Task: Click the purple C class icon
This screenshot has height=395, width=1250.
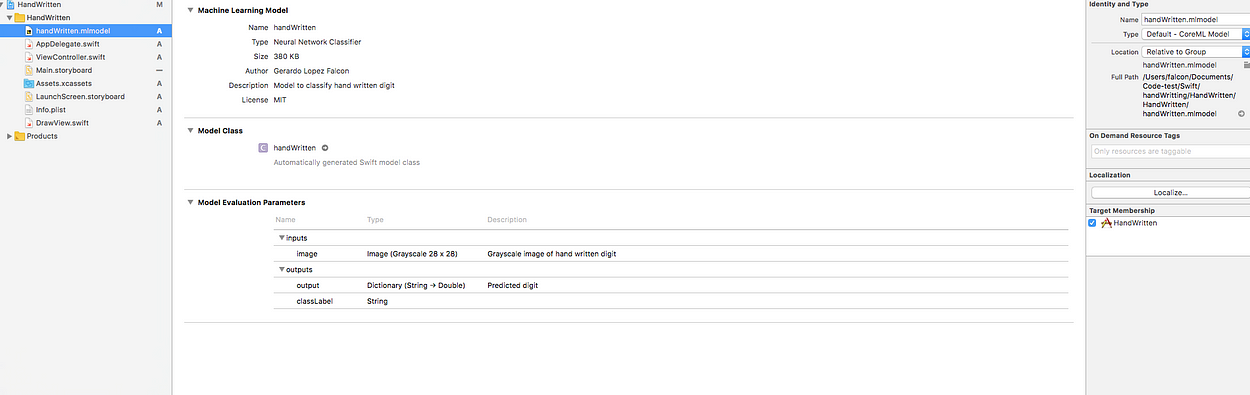Action: coord(263,148)
